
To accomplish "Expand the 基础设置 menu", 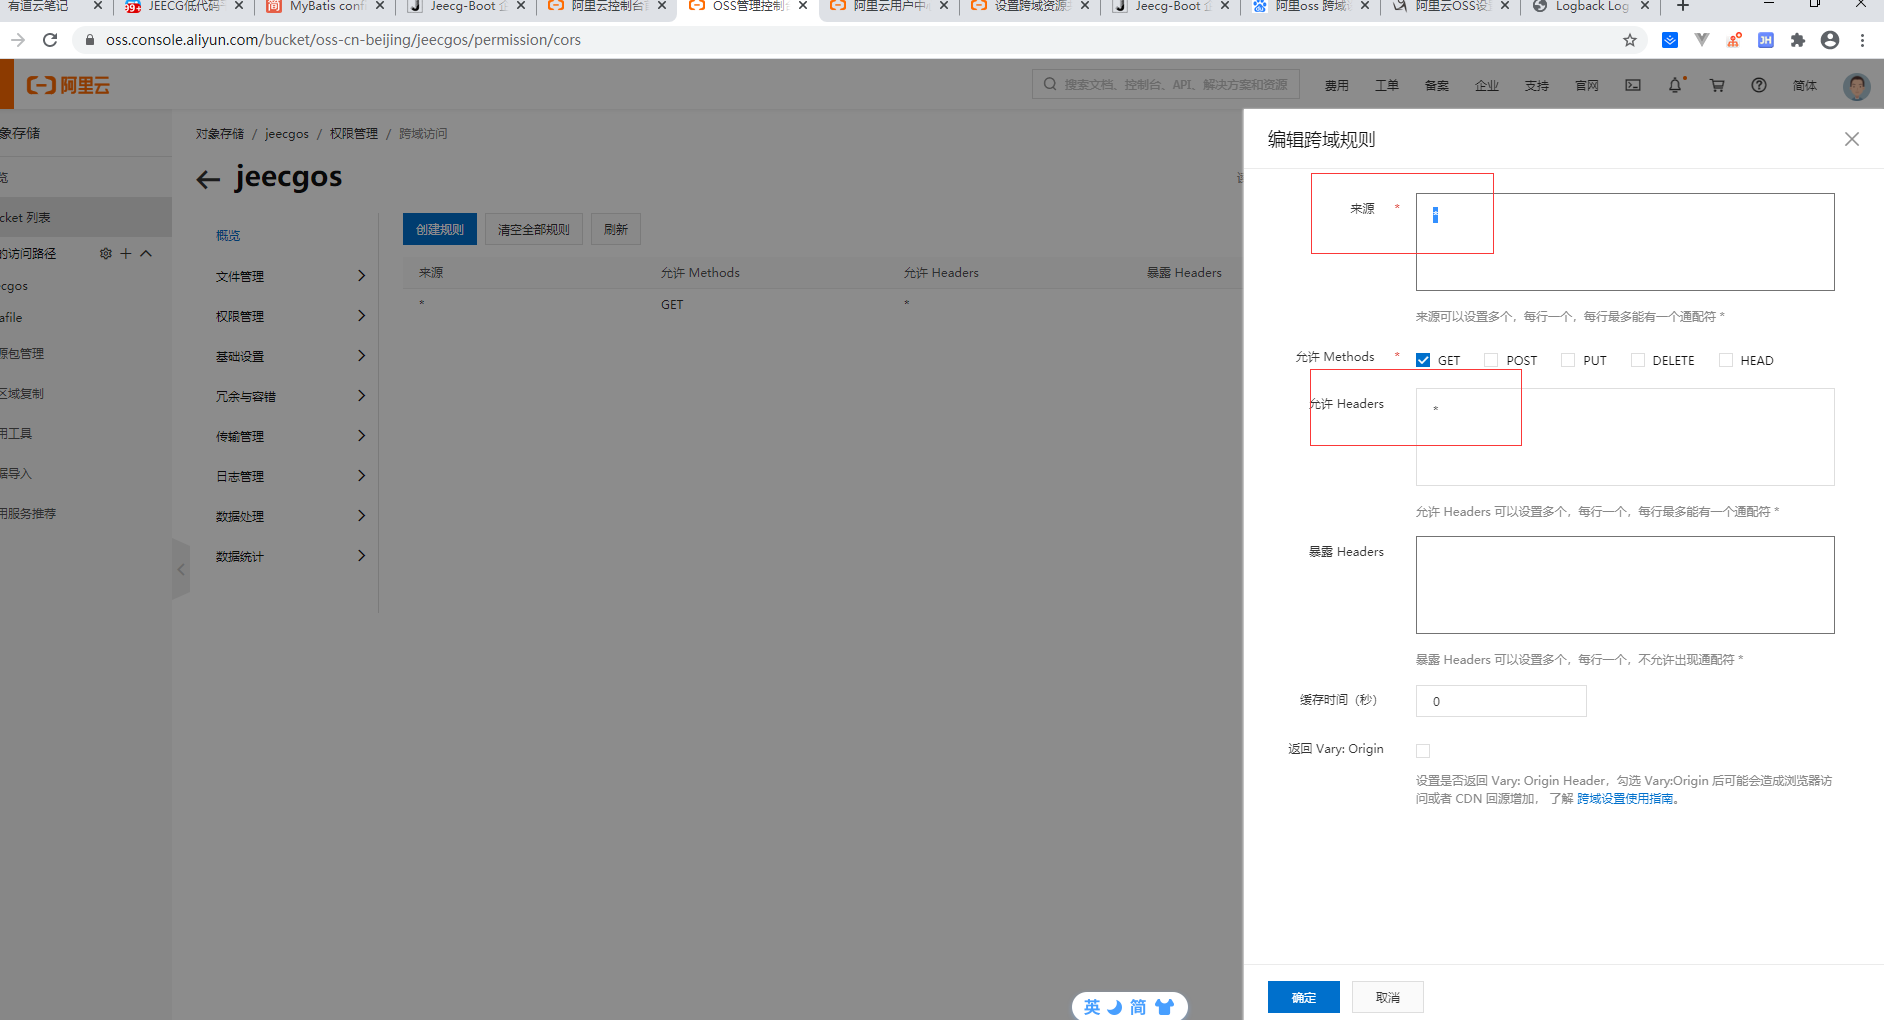I will tap(290, 356).
